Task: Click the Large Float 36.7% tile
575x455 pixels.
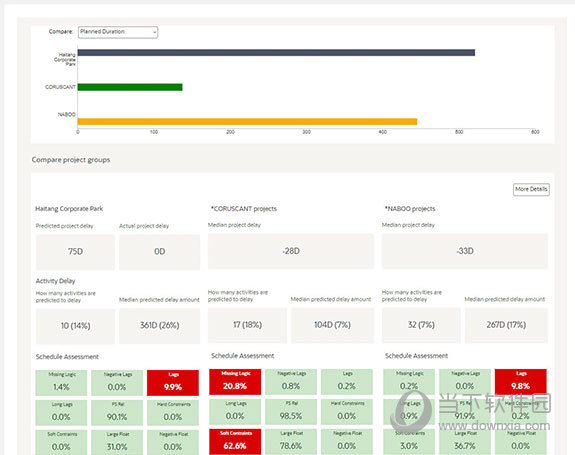Action: pos(465,442)
